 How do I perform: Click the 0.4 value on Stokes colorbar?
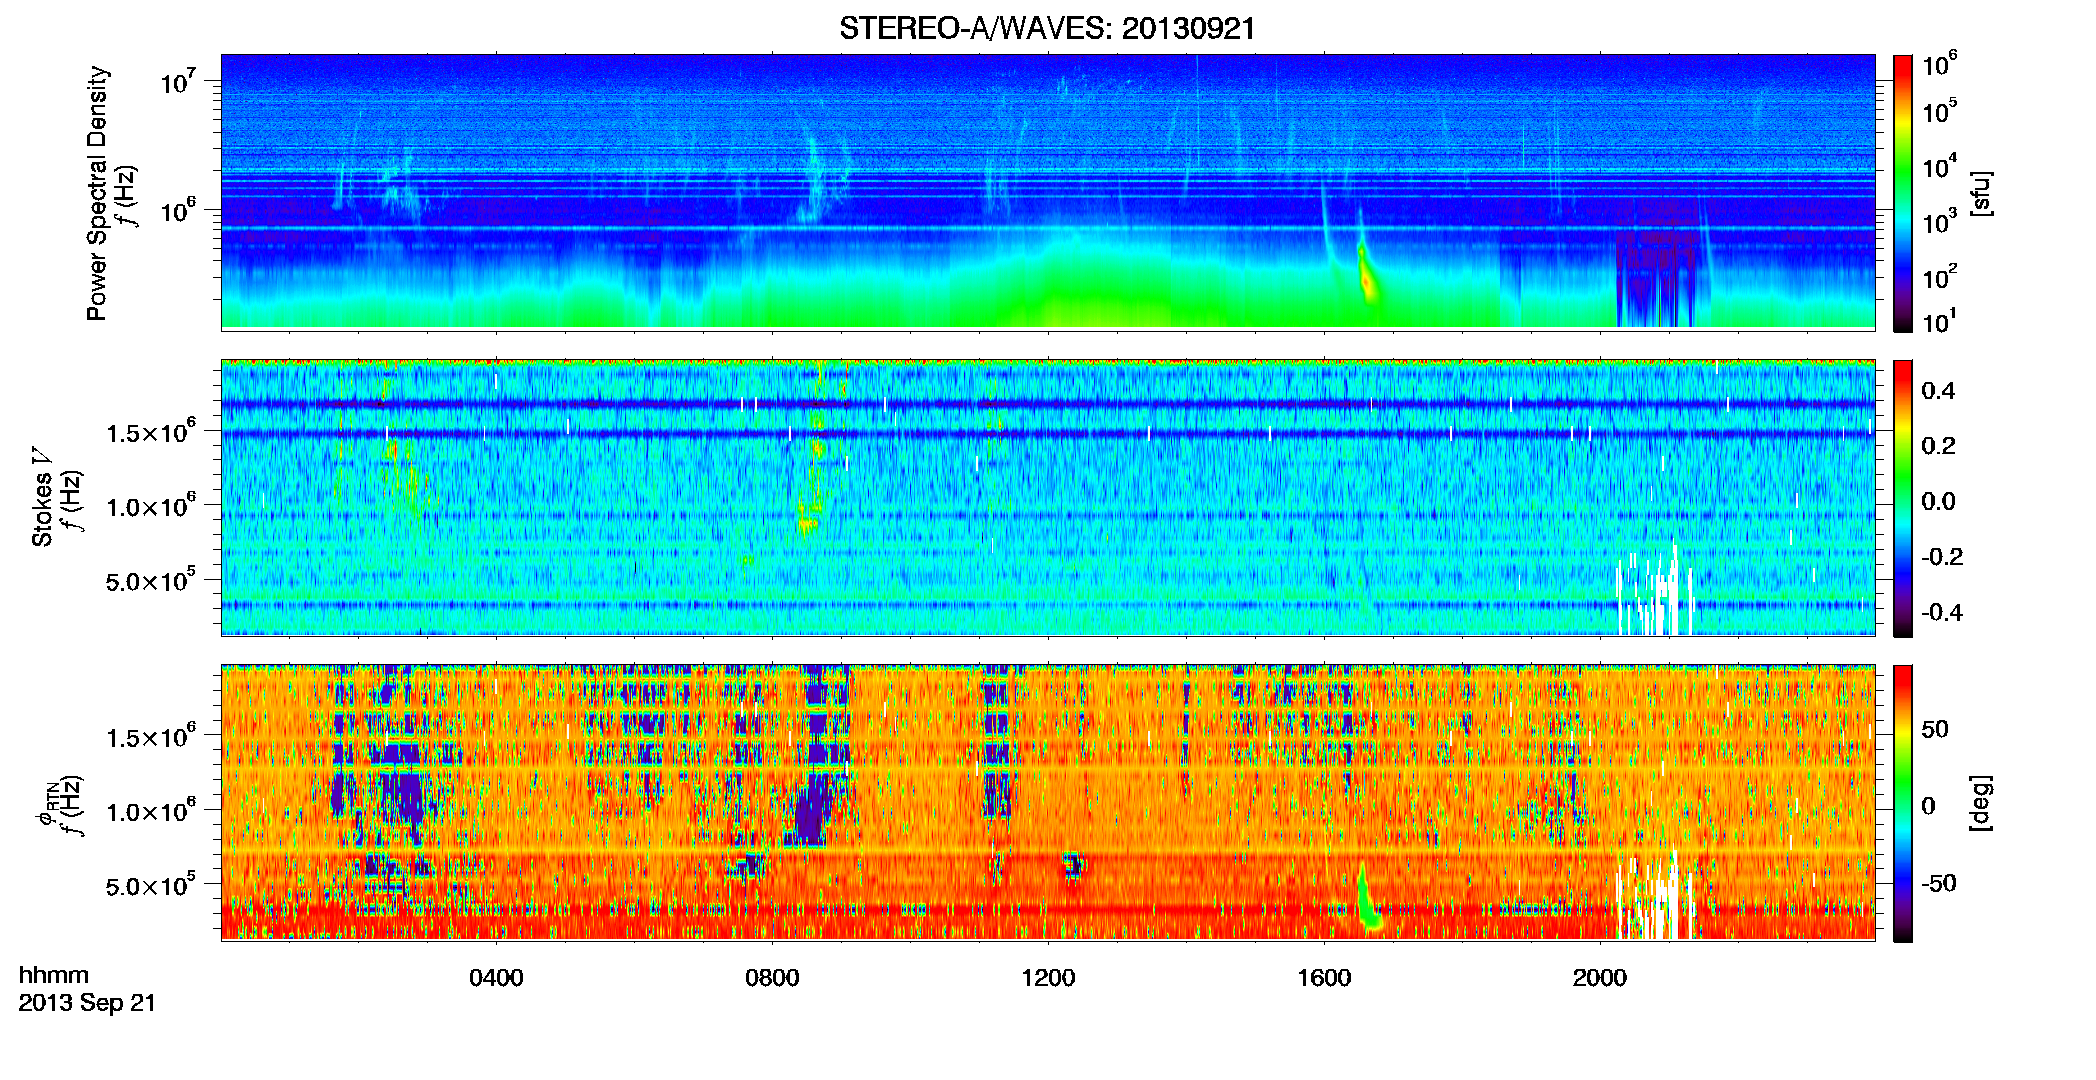1938,391
